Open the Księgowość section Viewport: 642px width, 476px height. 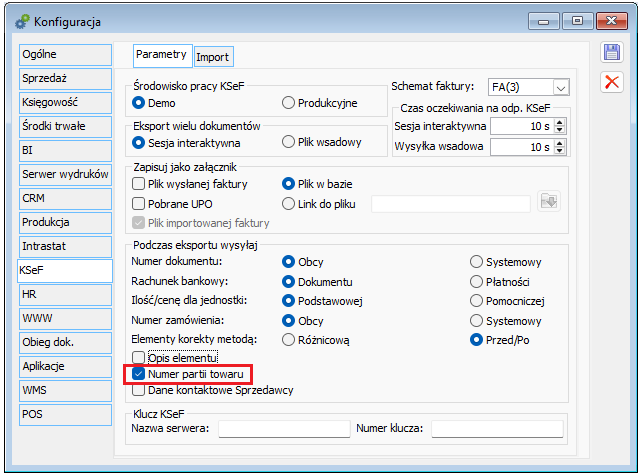pos(65,103)
